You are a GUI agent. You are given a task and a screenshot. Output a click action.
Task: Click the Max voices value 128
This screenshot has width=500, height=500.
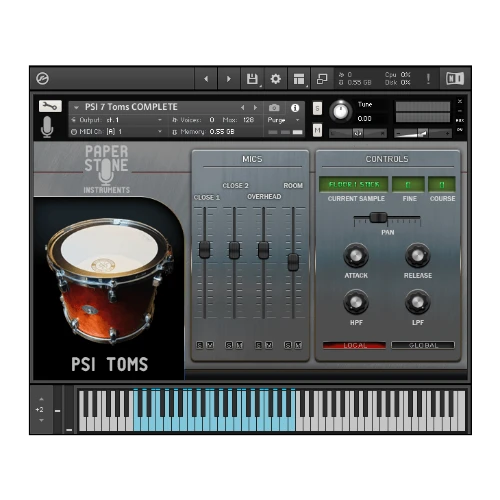249,120
